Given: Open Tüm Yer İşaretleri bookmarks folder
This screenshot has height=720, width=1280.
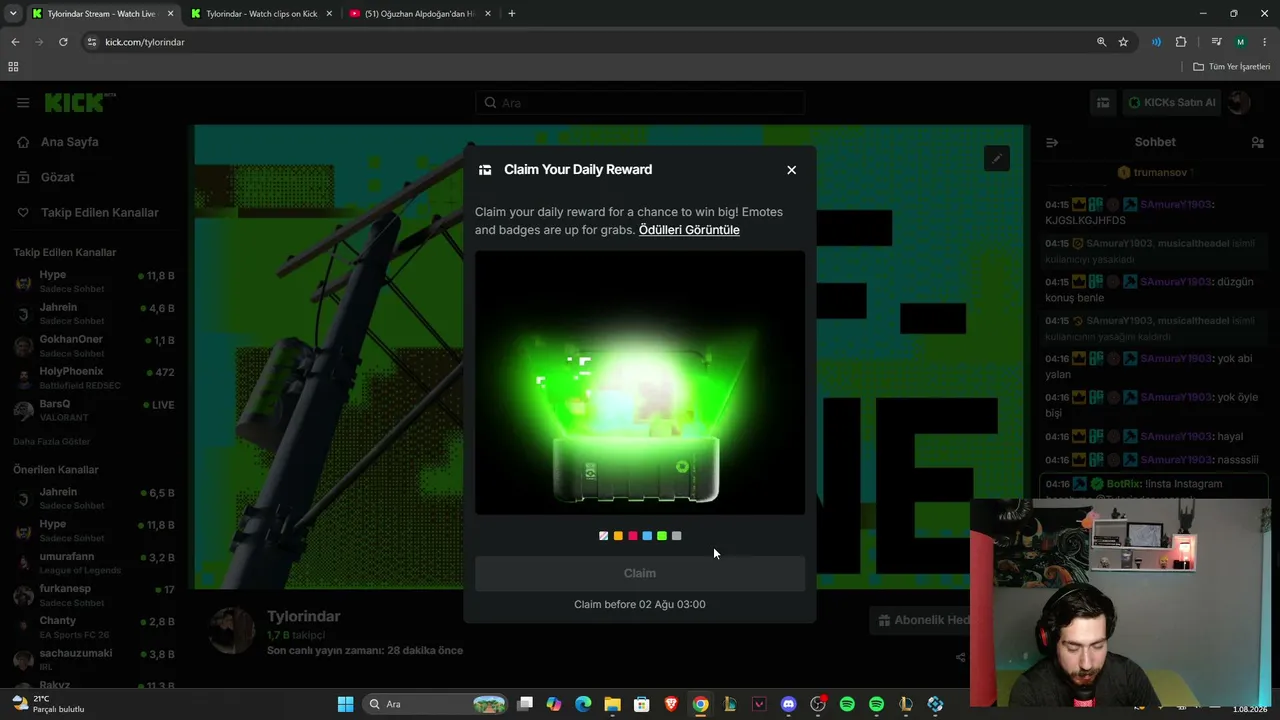Looking at the screenshot, I should tap(1232, 67).
